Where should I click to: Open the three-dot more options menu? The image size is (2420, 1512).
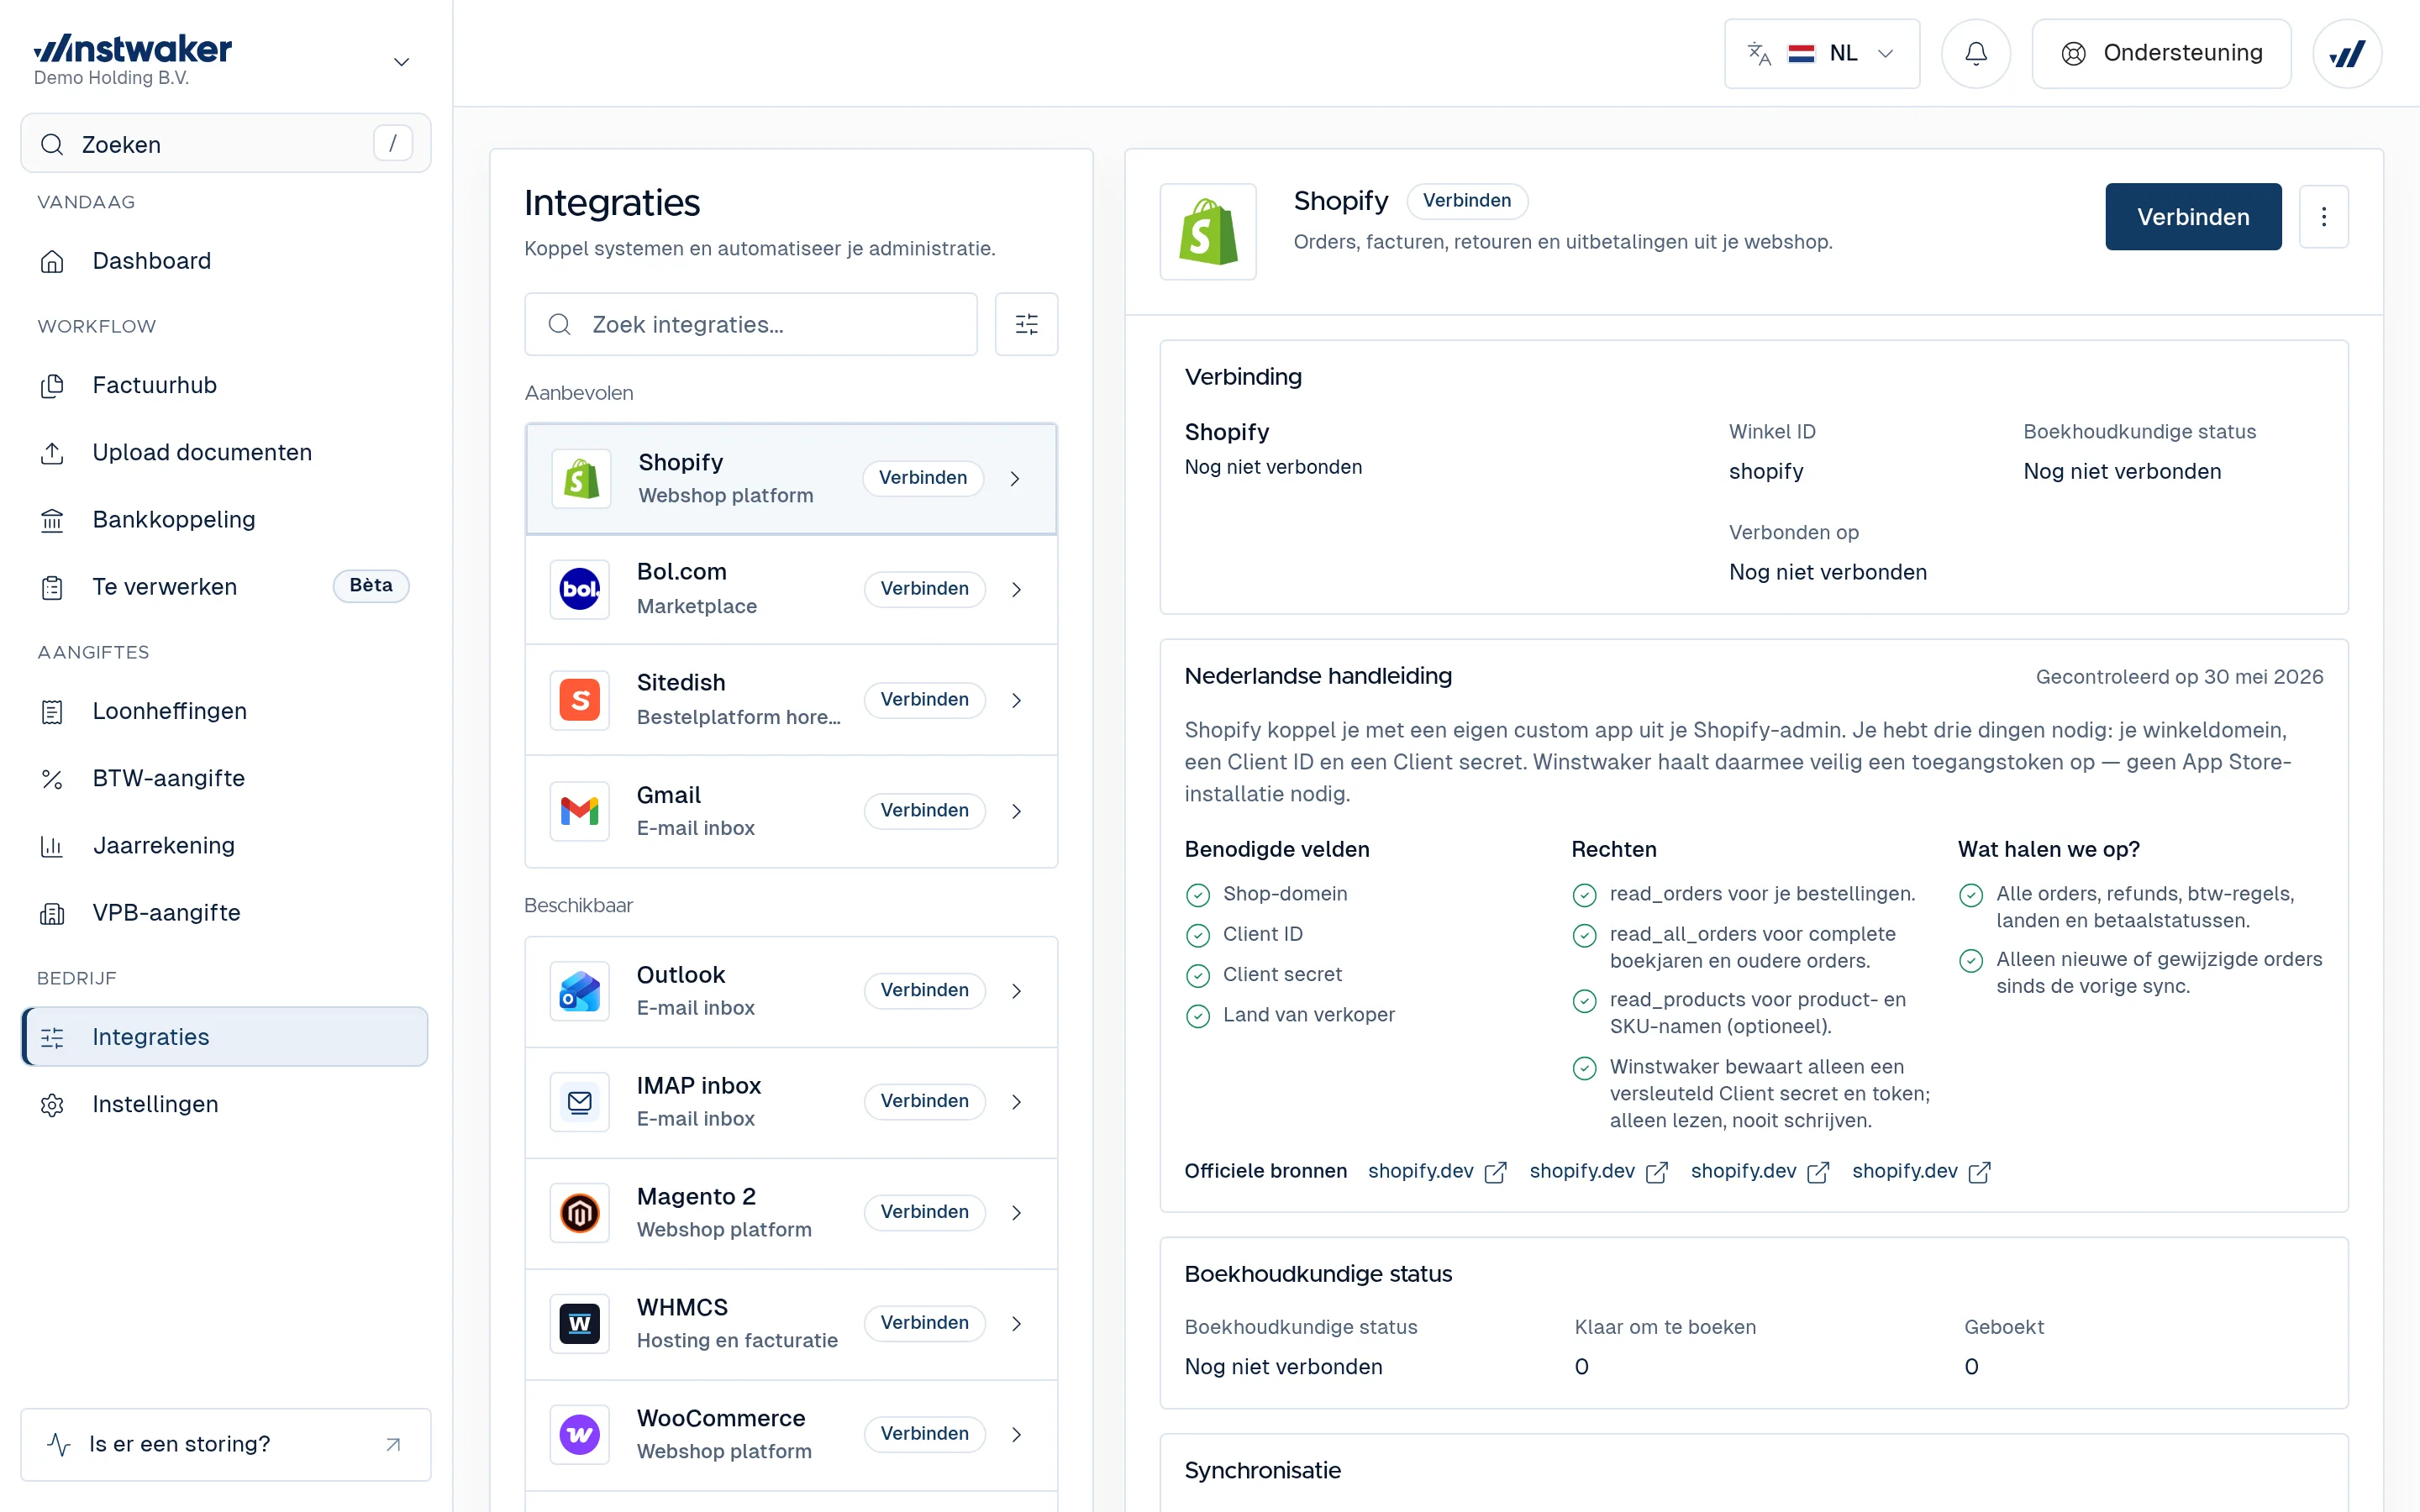[x=2324, y=217]
